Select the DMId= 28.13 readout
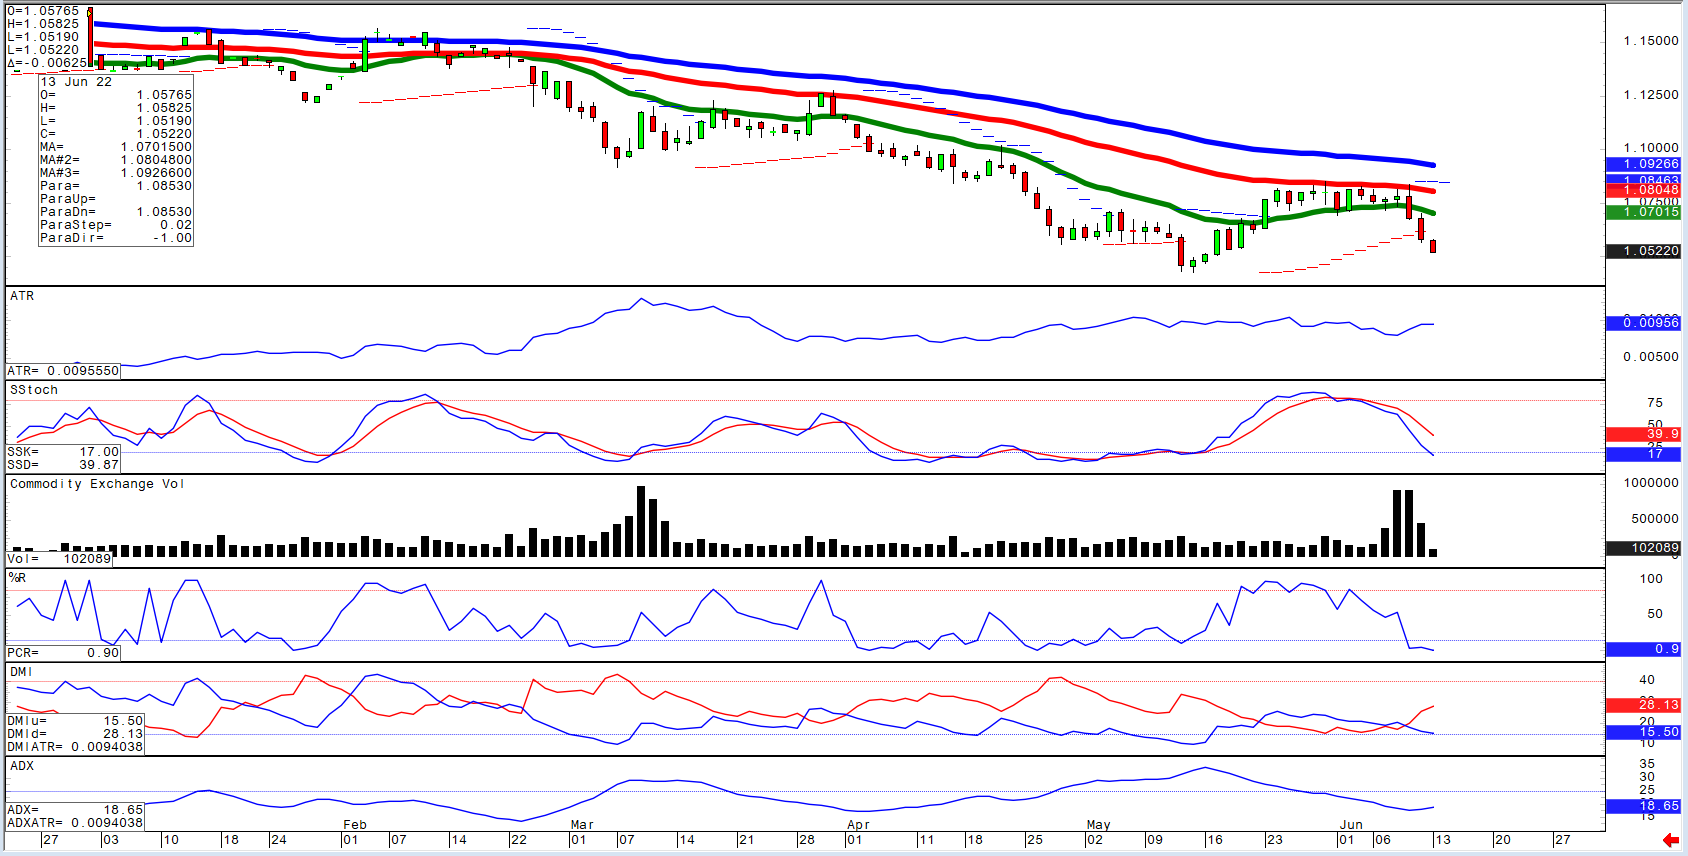The height and width of the screenshot is (856, 1688). (75, 734)
